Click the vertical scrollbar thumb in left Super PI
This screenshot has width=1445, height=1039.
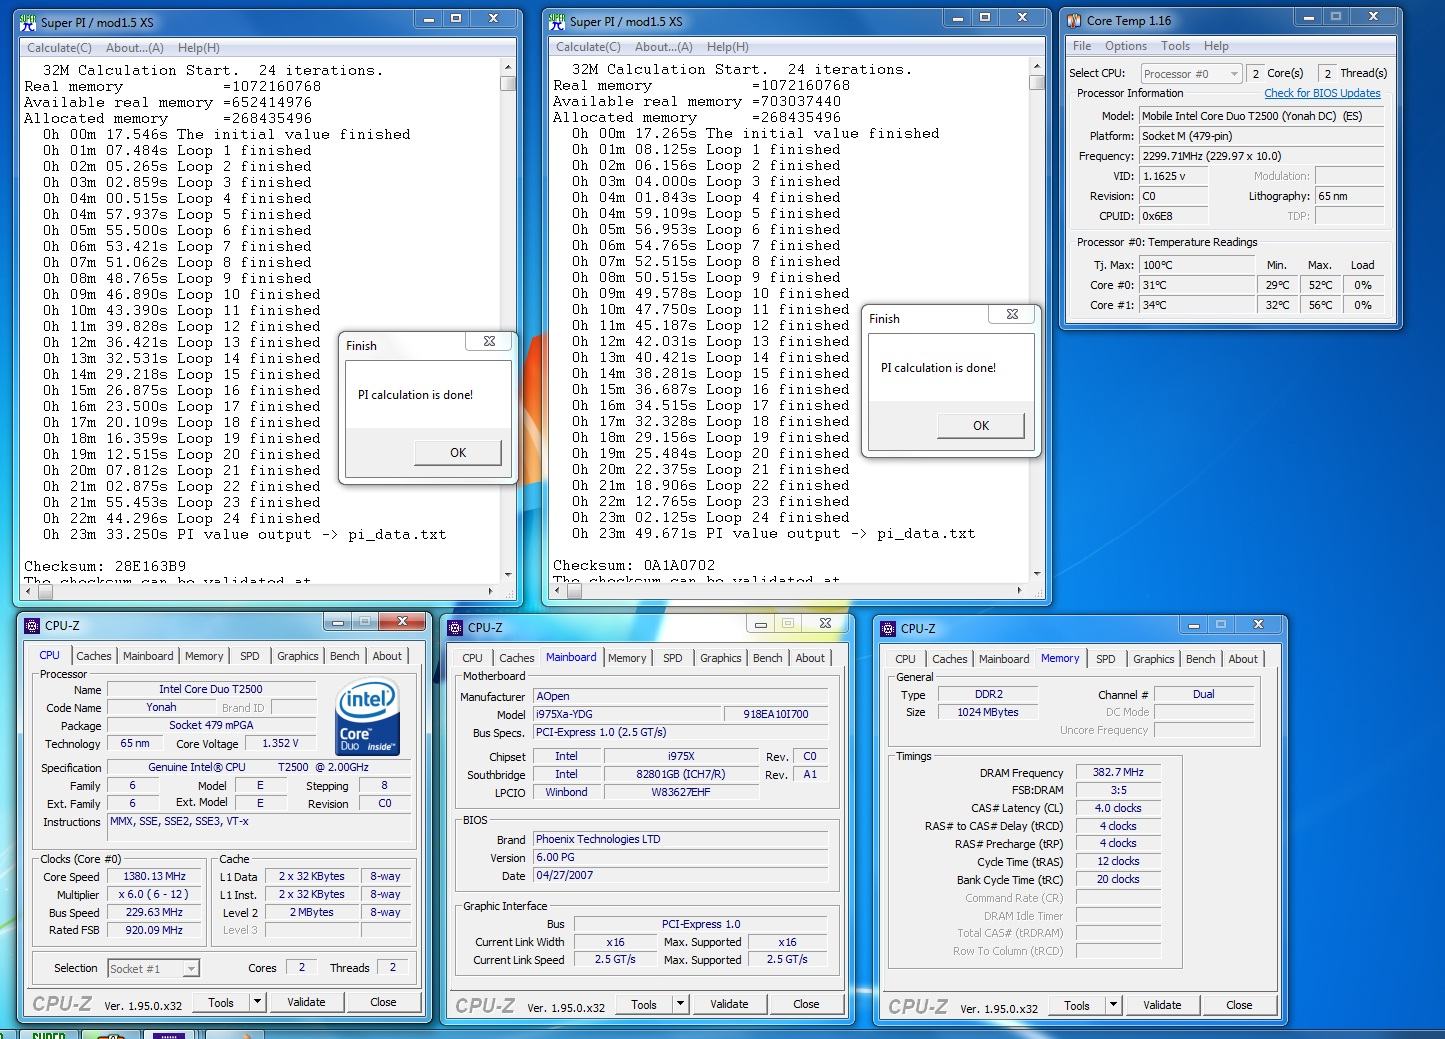(x=508, y=84)
